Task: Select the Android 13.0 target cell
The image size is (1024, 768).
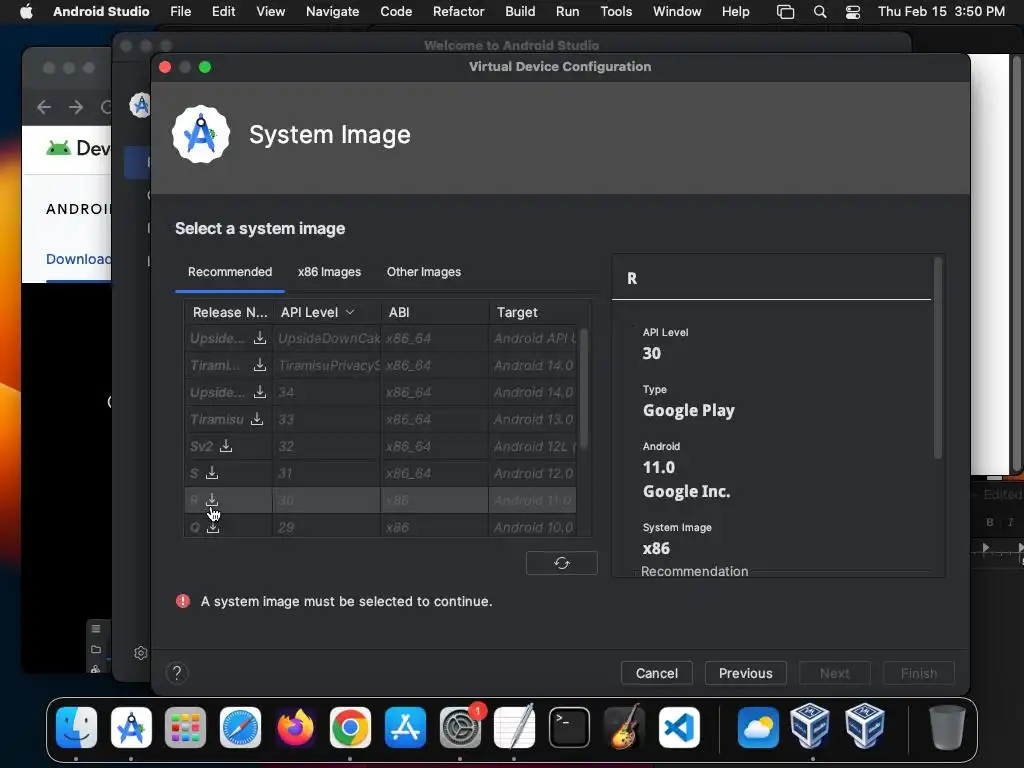Action: click(x=533, y=419)
